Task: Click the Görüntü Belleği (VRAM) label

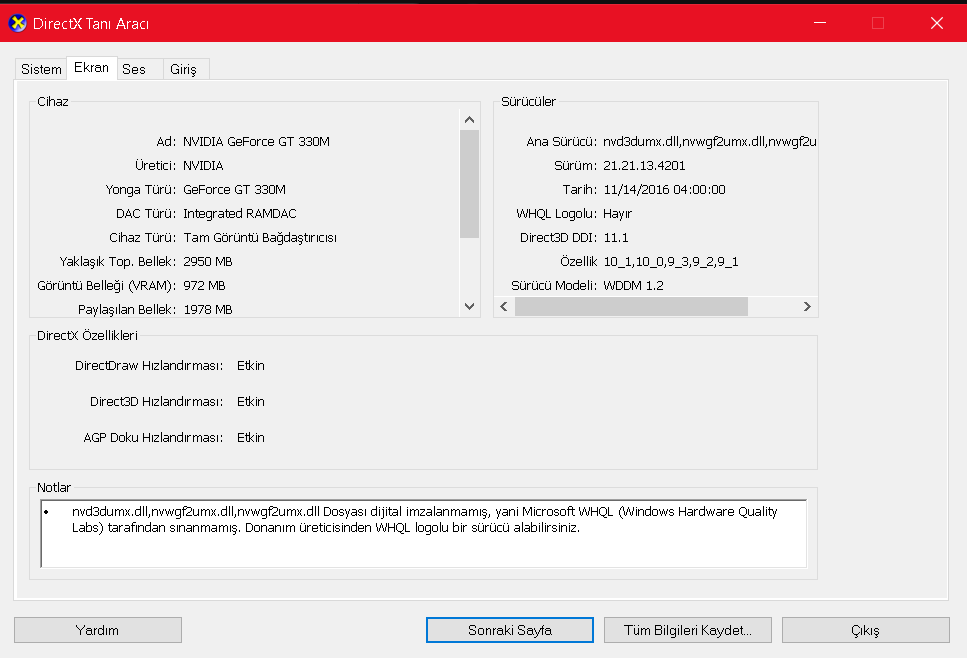Action: coord(106,286)
